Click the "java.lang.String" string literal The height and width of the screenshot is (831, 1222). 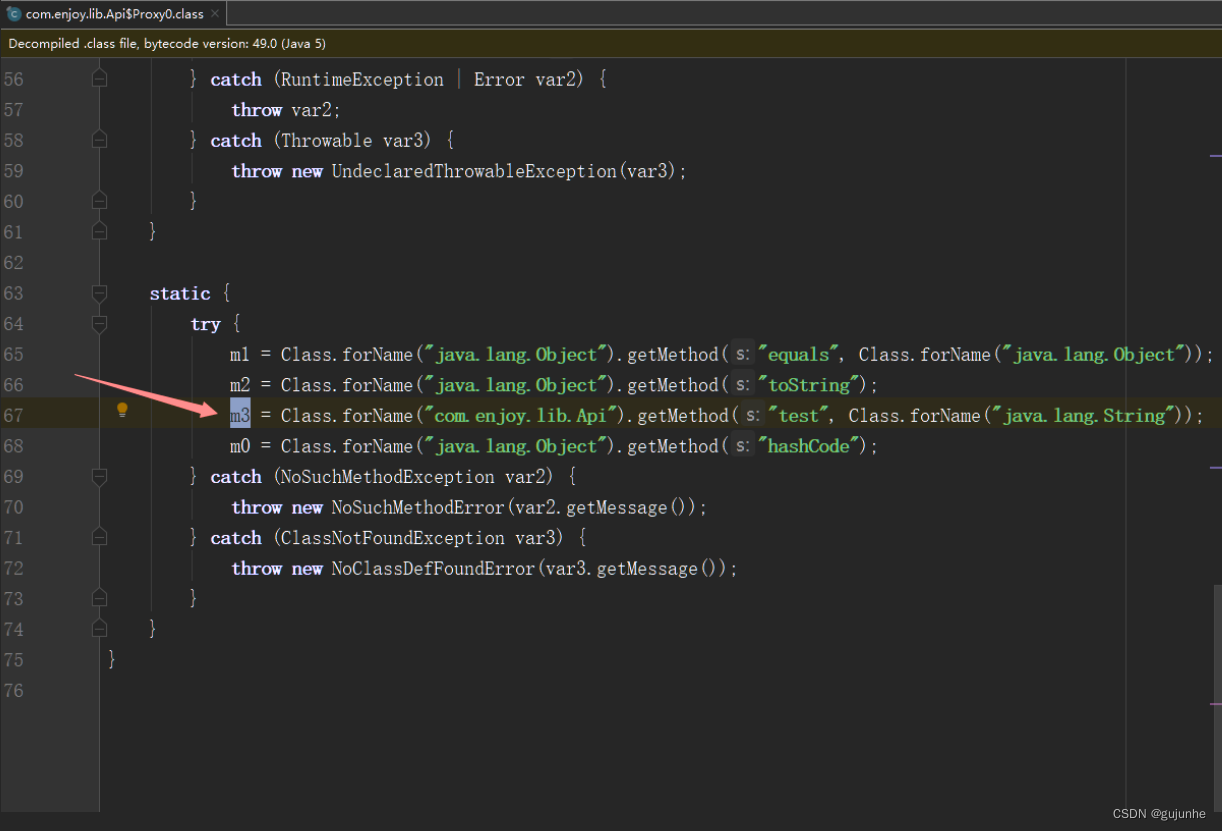[x=1085, y=415]
